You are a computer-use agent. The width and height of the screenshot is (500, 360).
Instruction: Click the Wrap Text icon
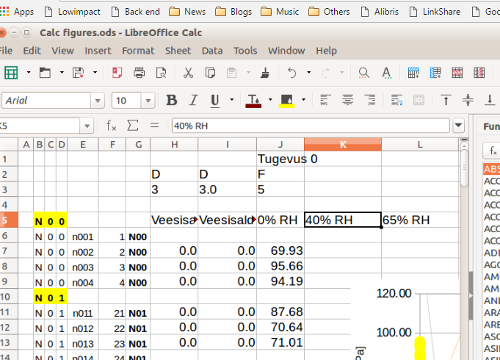(x=397, y=100)
